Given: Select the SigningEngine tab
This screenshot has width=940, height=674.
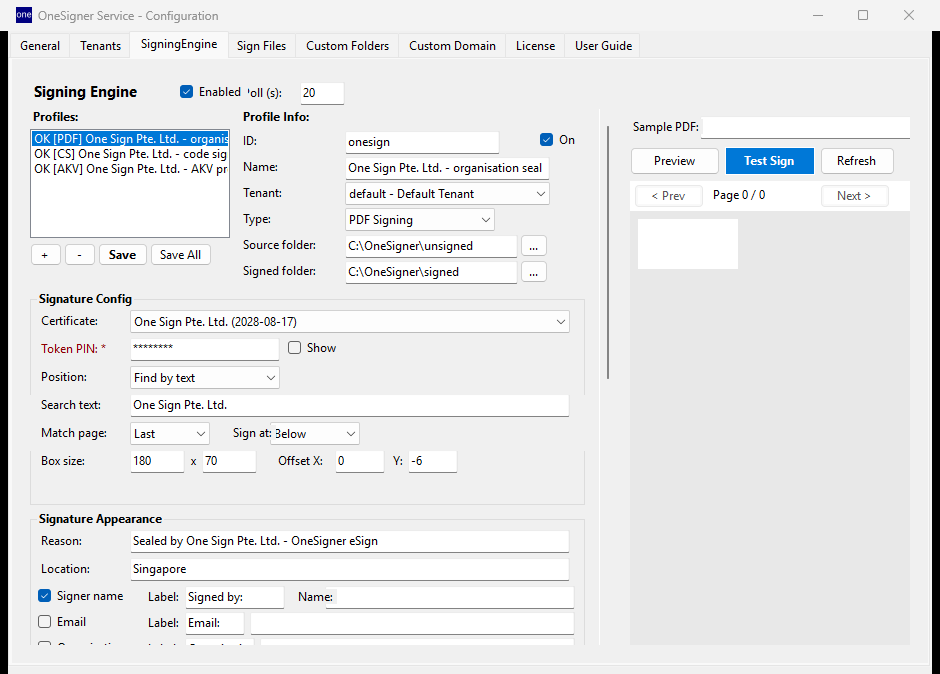Looking at the screenshot, I should pos(179,44).
